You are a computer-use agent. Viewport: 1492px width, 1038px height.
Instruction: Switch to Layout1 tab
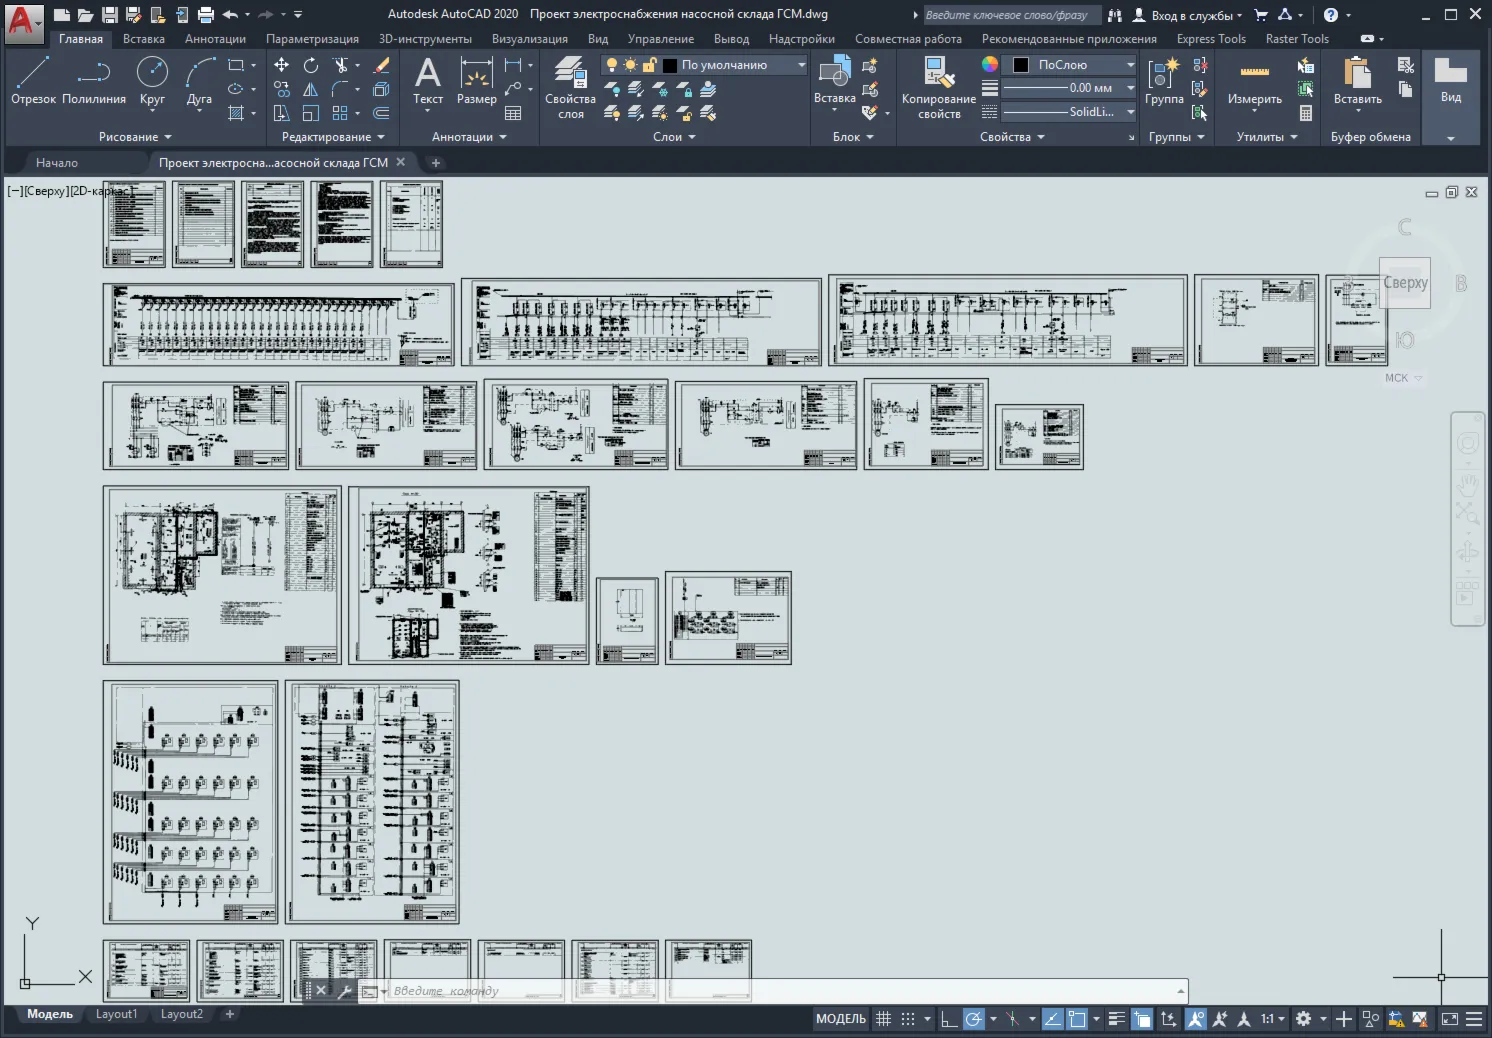[x=116, y=1014]
